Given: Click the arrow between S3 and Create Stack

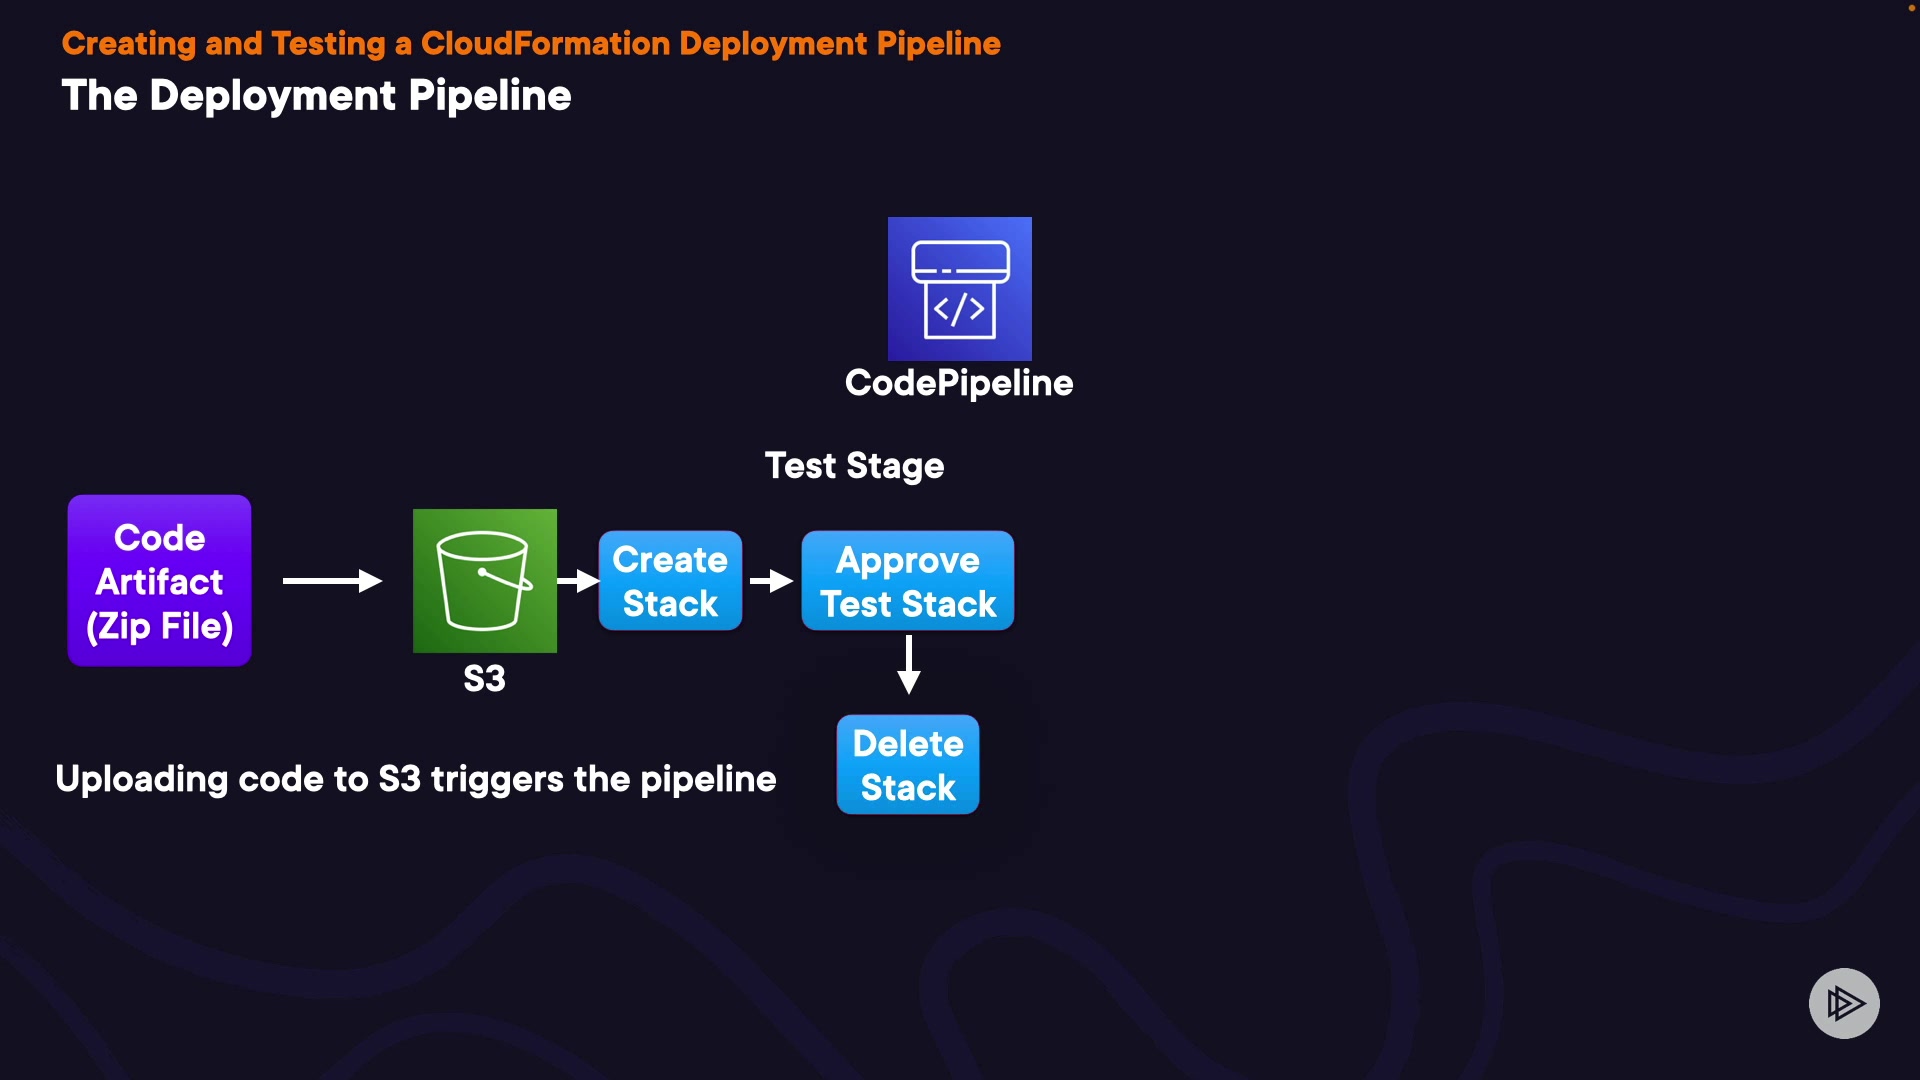Looking at the screenshot, I should pos(578,581).
